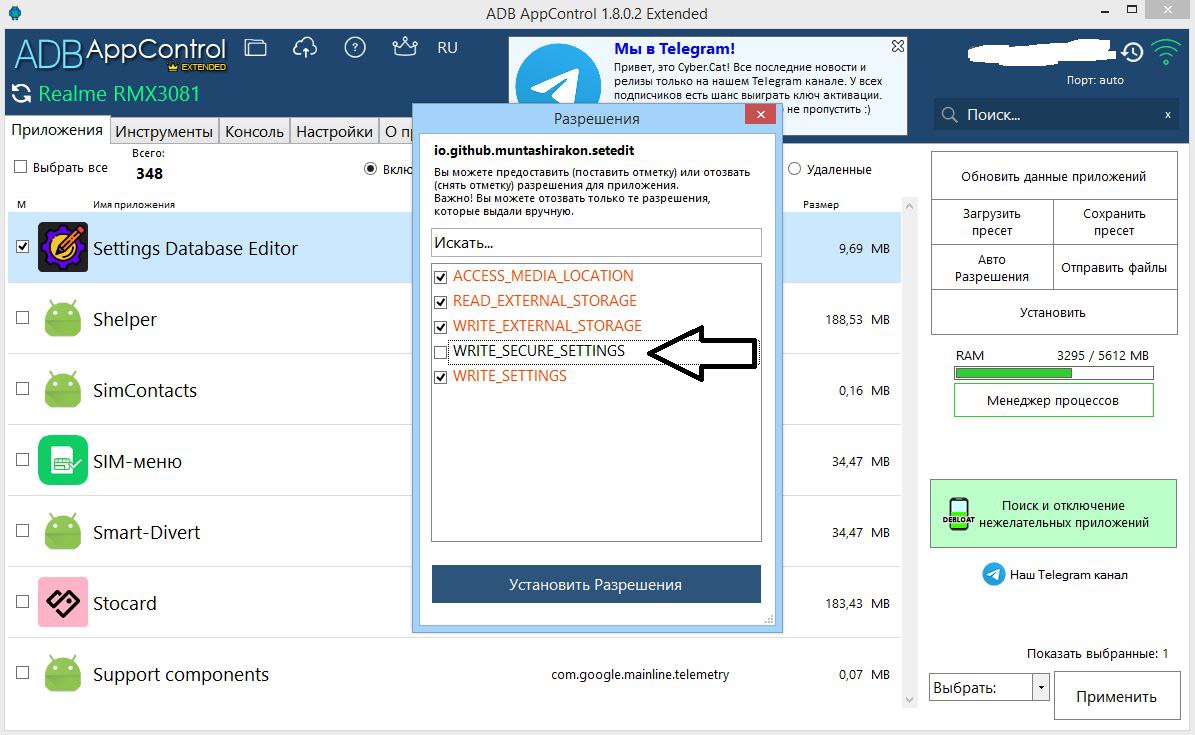Image resolution: width=1195 pixels, height=735 pixels.
Task: Tick the Stocard row checkbox
Action: coord(22,602)
